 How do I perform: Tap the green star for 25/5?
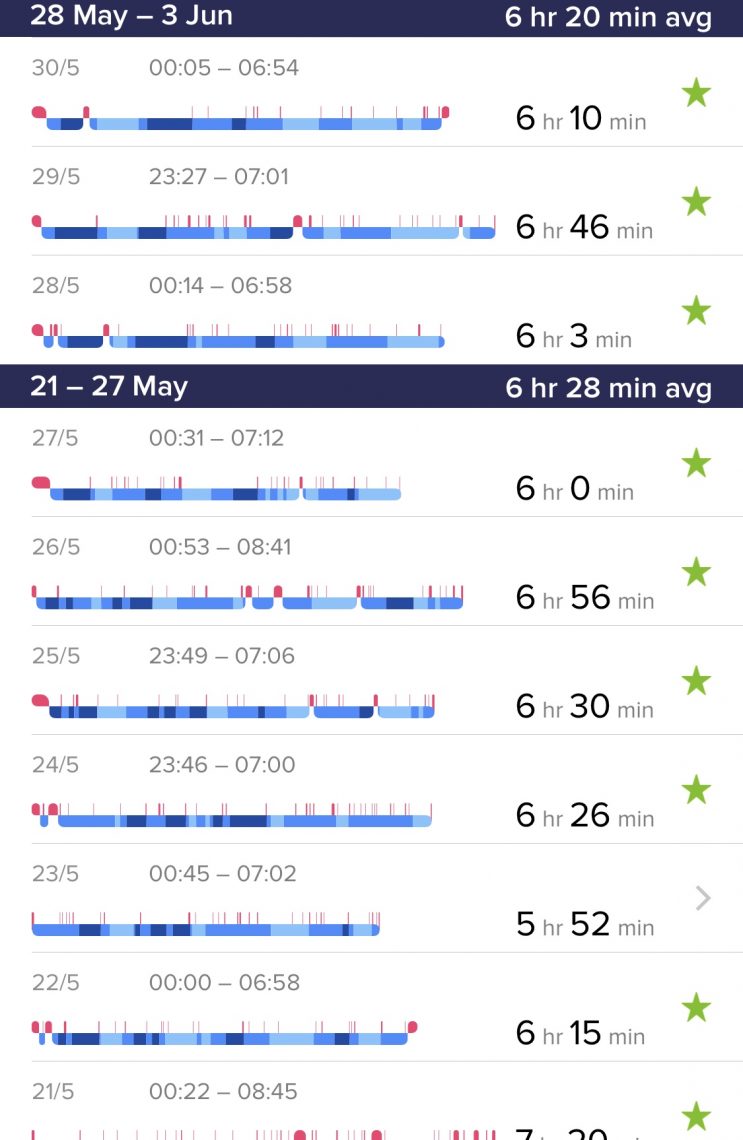[696, 681]
